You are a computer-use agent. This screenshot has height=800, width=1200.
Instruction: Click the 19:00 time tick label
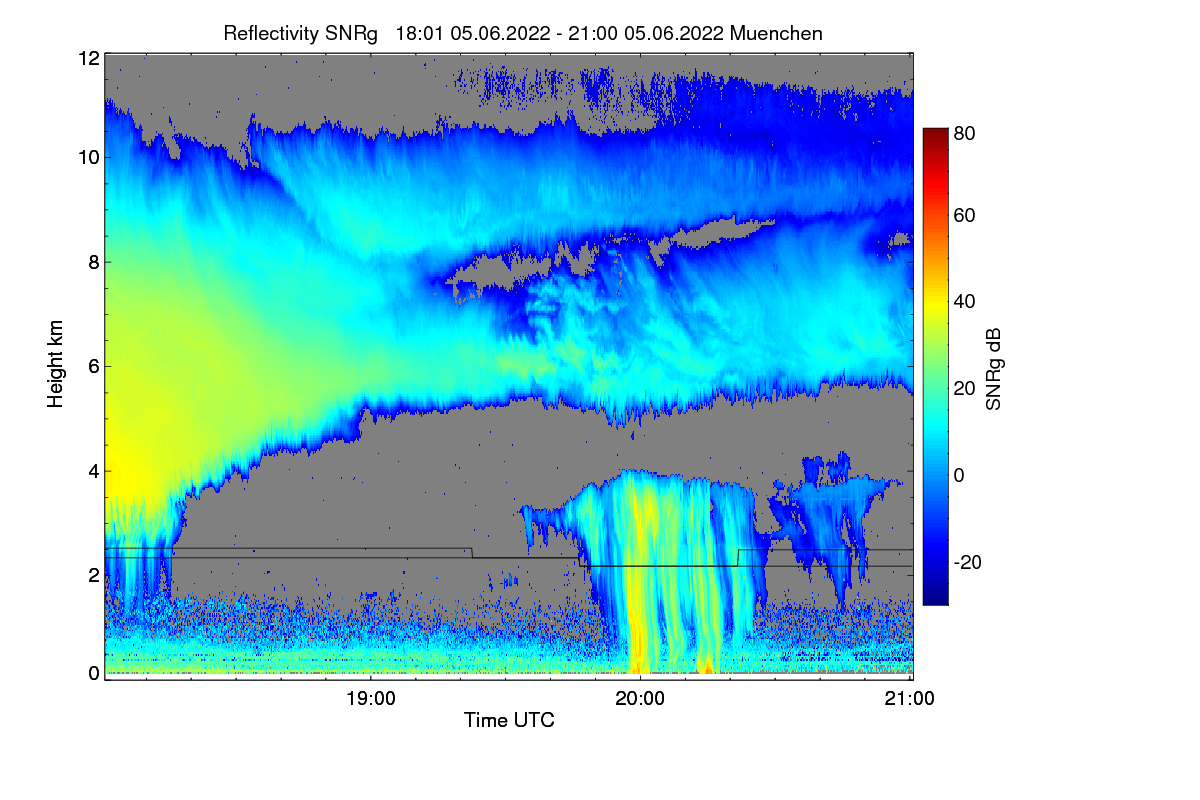pyautogui.click(x=371, y=699)
